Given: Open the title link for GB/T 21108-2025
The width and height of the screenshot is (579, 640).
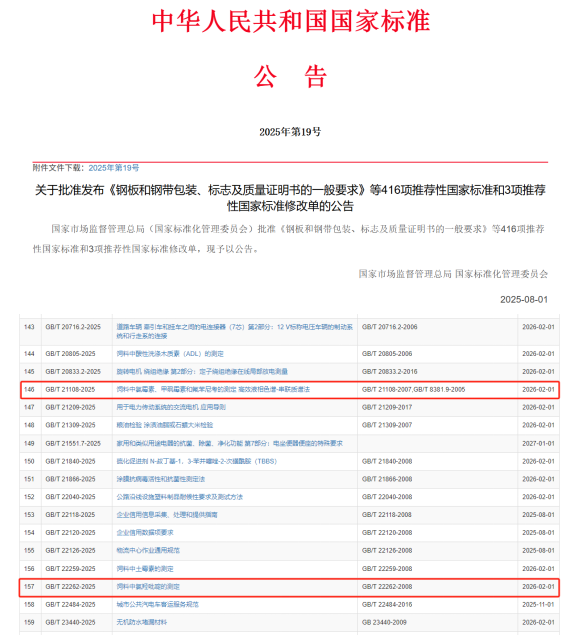Looking at the screenshot, I should [213, 389].
